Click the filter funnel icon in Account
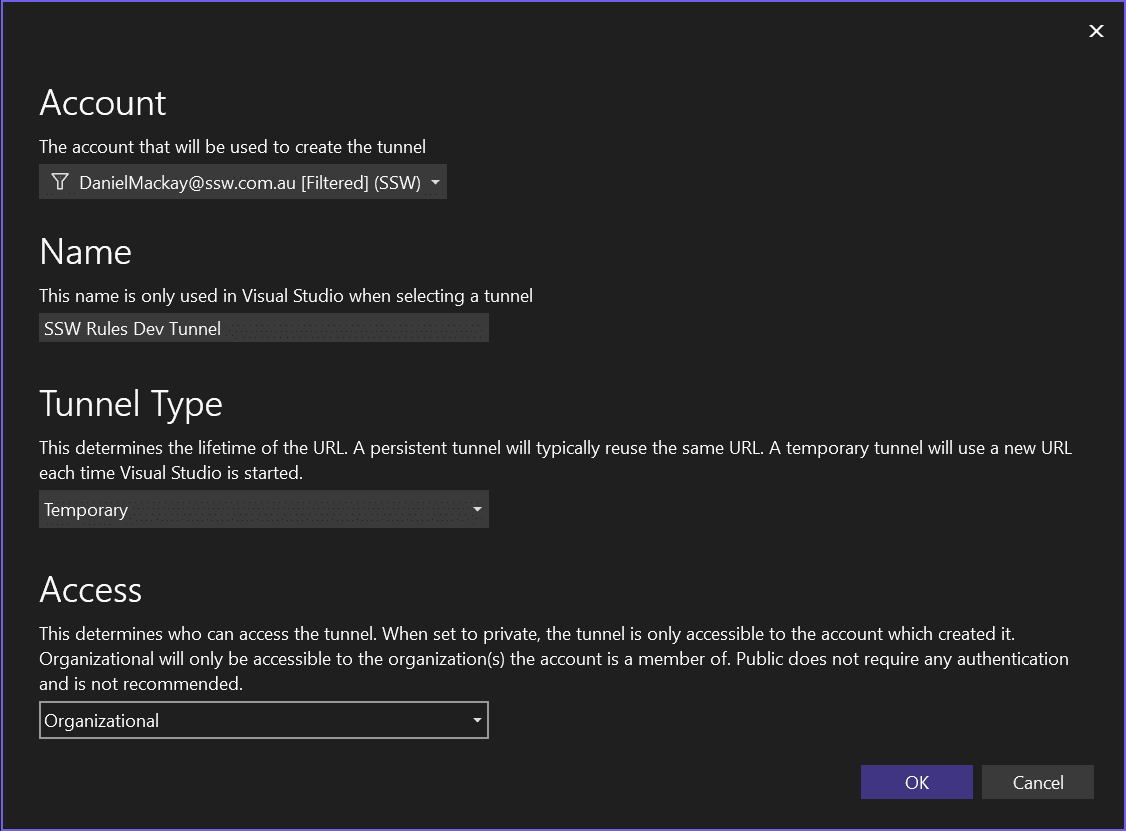1126x831 pixels. click(60, 182)
